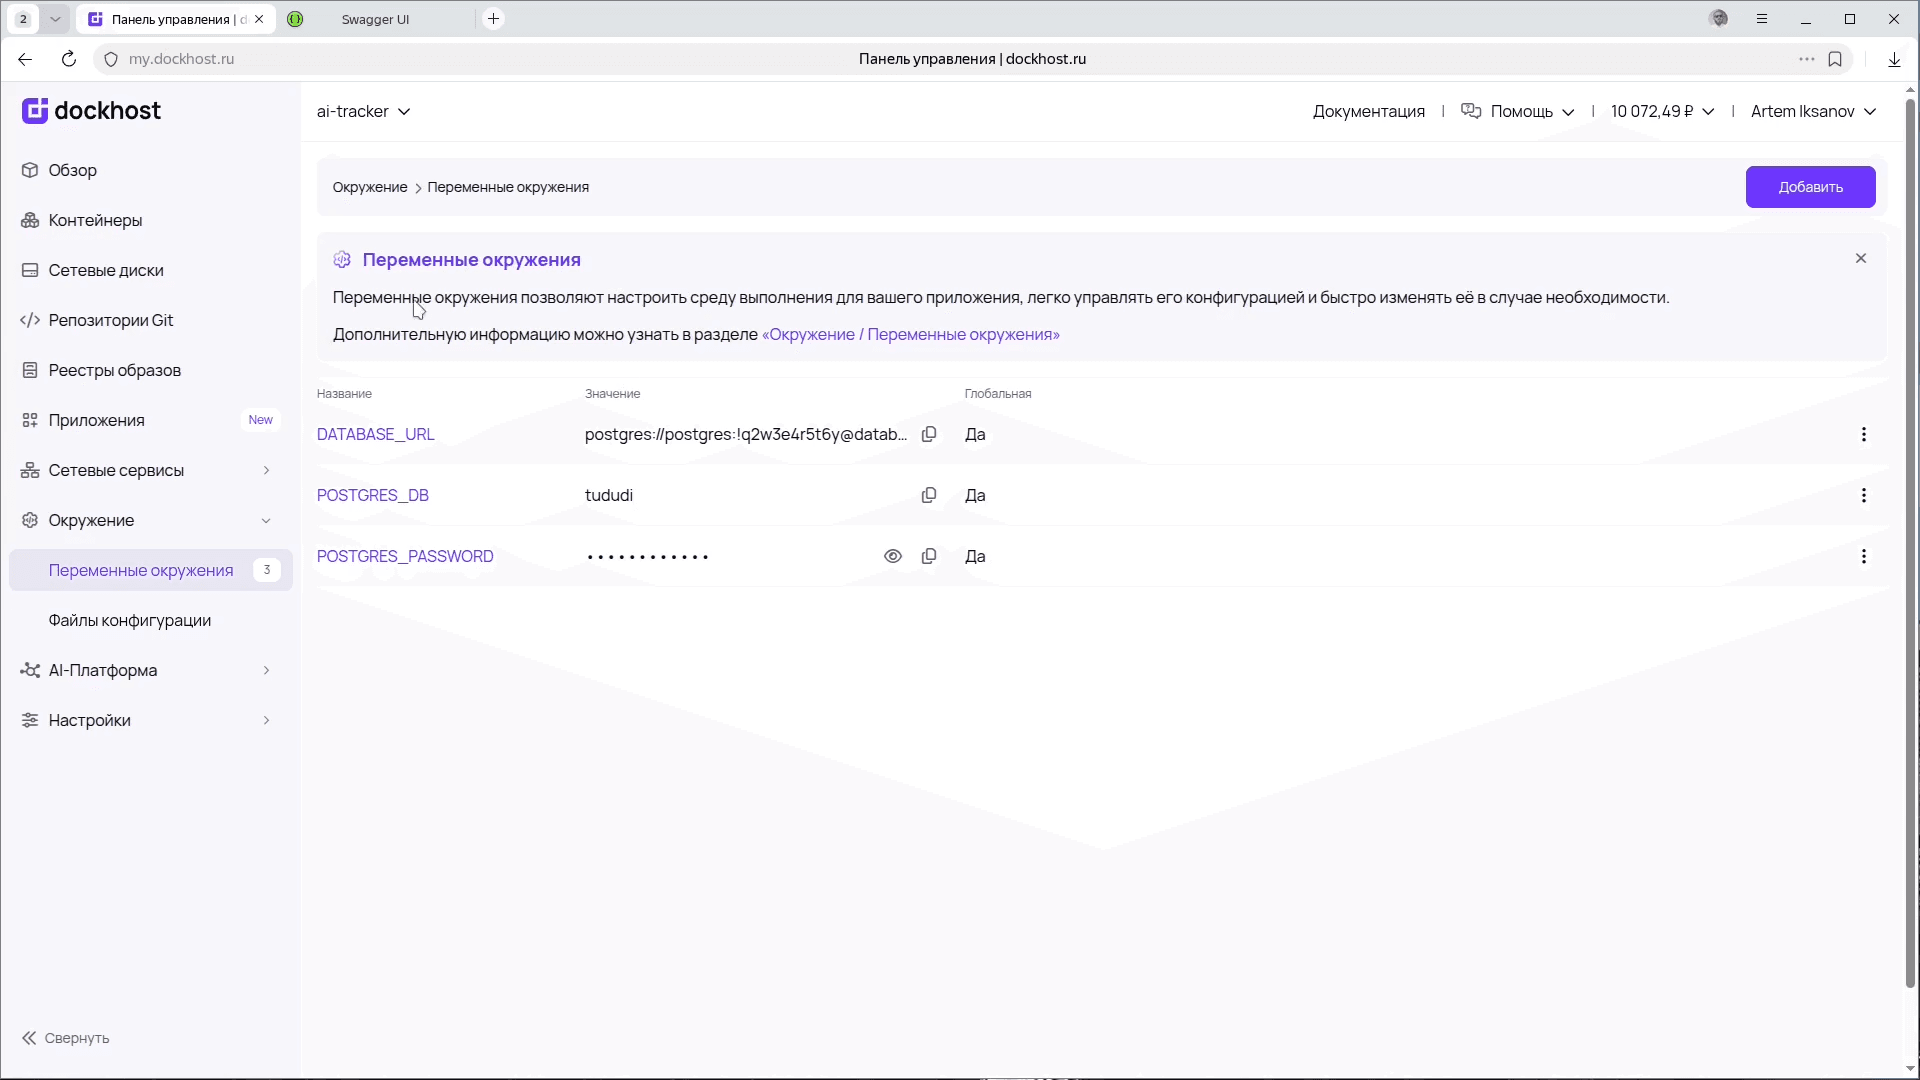Image resolution: width=1920 pixels, height=1080 pixels.
Task: Go back with the browser back arrow
Action: [25, 59]
